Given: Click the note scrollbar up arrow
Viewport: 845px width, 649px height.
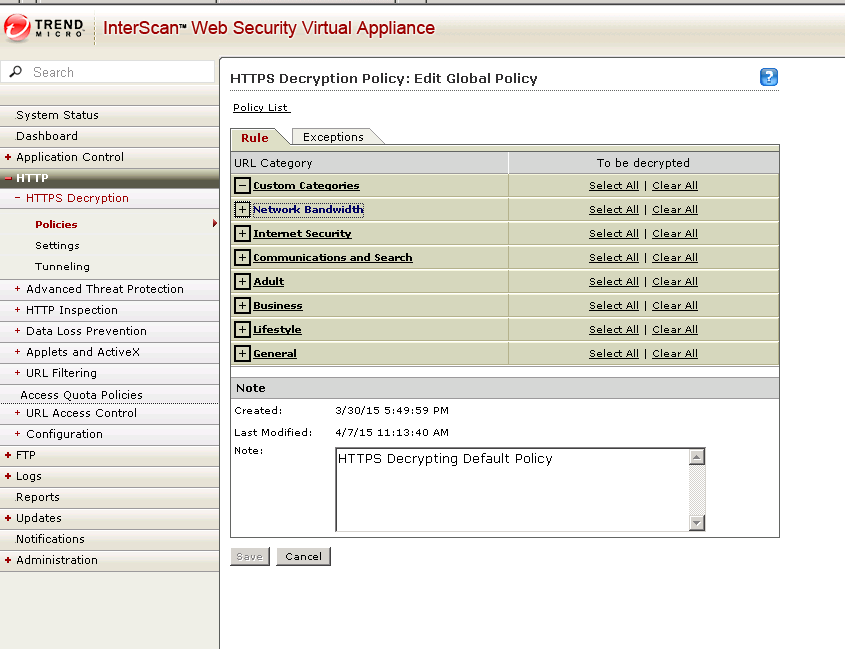Looking at the screenshot, I should (x=697, y=457).
